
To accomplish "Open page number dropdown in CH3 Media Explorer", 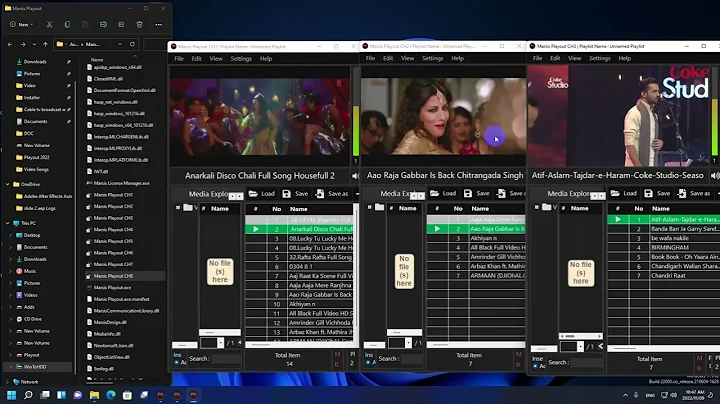I will [x=580, y=346].
